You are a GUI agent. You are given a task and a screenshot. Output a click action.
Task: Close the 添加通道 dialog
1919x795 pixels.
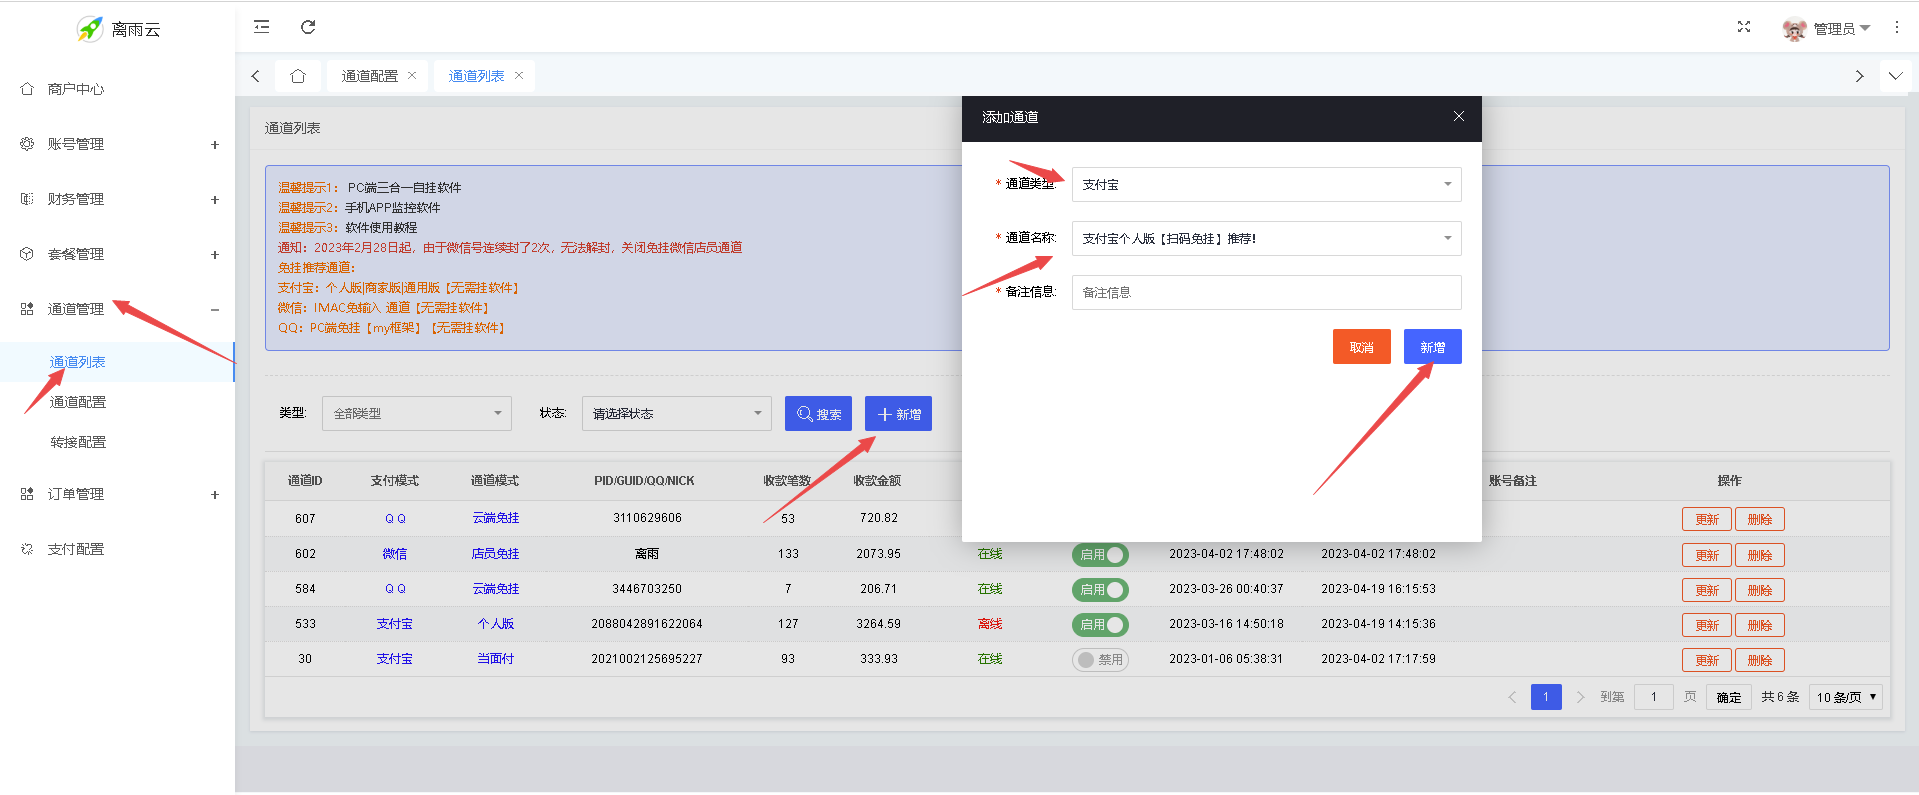1459,117
